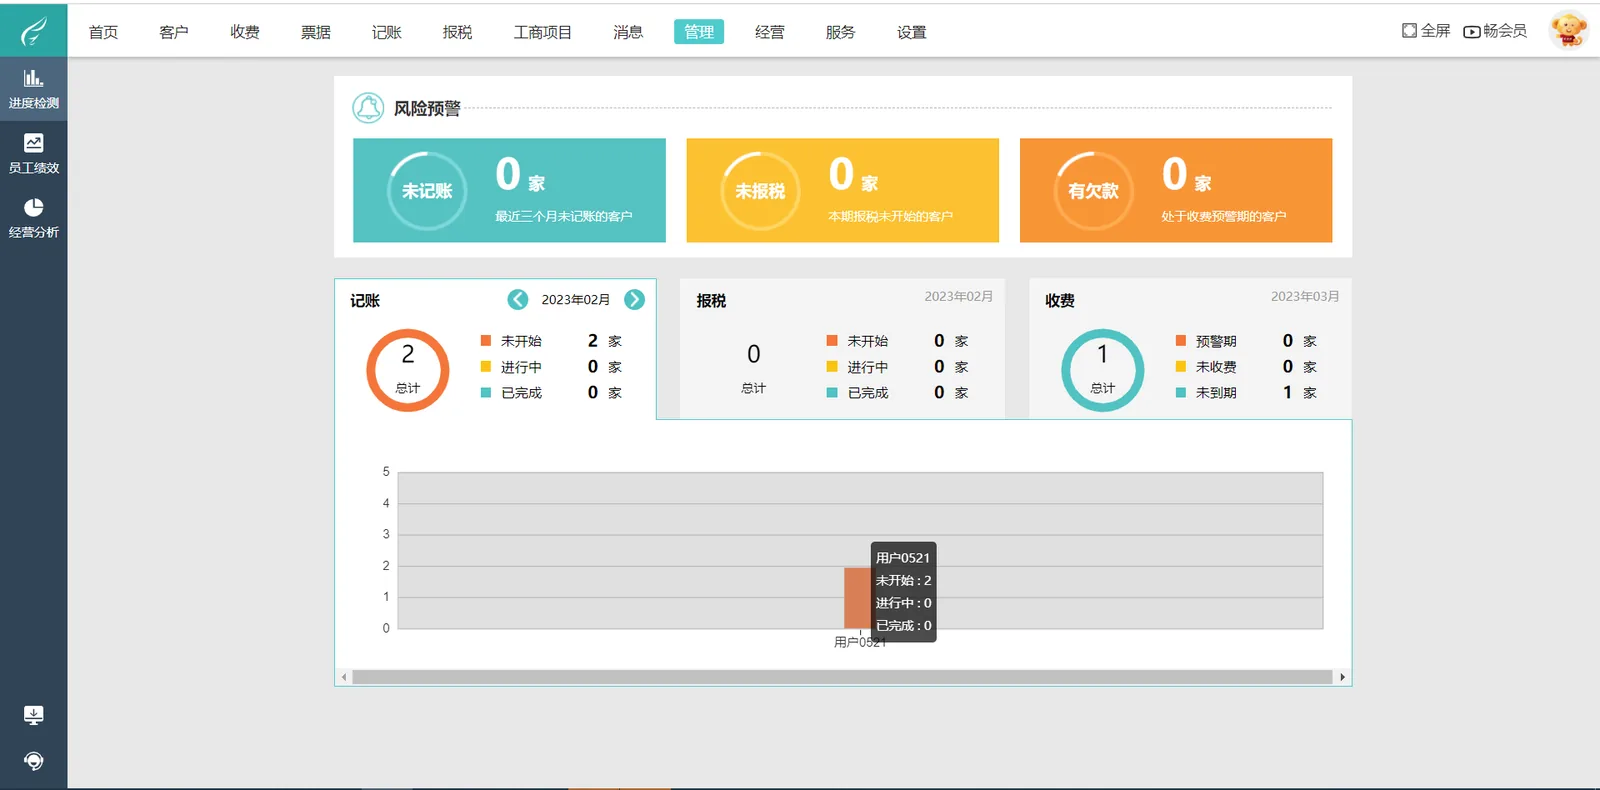Open 进度检测 in the sidebar

click(x=33, y=89)
